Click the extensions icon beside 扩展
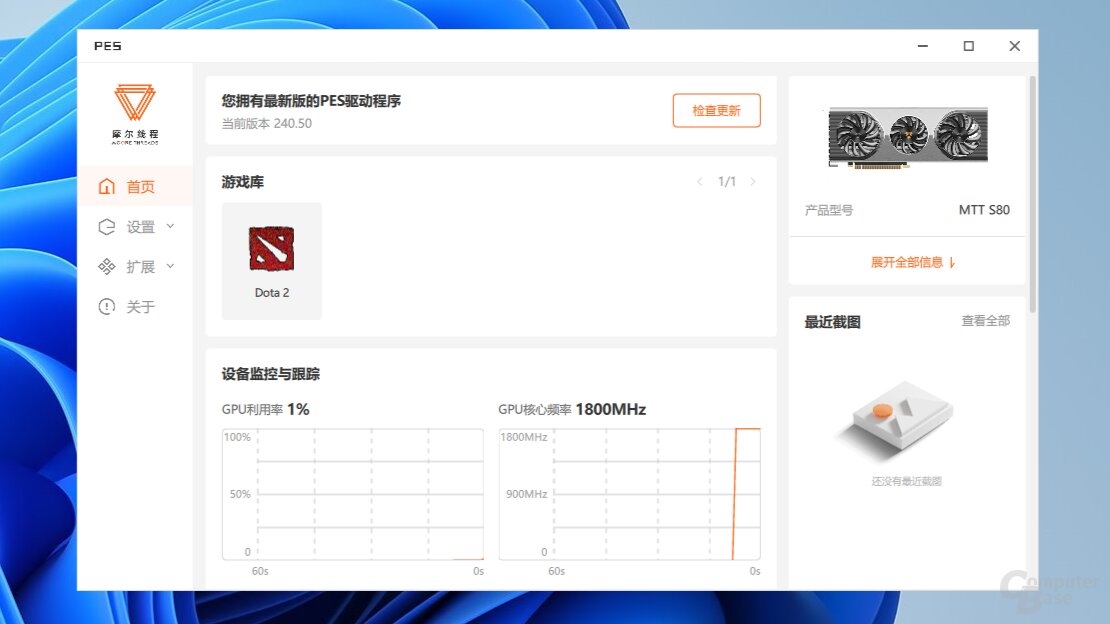The height and width of the screenshot is (624, 1110). [107, 266]
